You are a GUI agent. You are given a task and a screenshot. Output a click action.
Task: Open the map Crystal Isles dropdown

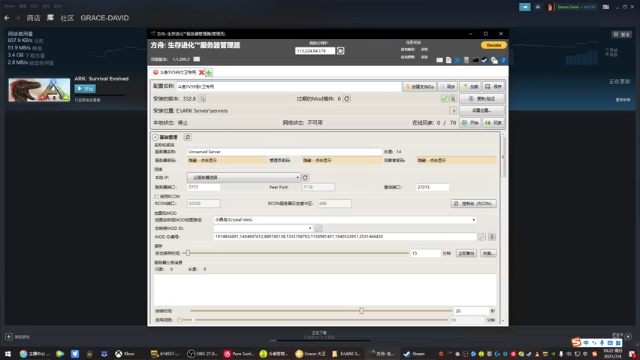(x=345, y=220)
